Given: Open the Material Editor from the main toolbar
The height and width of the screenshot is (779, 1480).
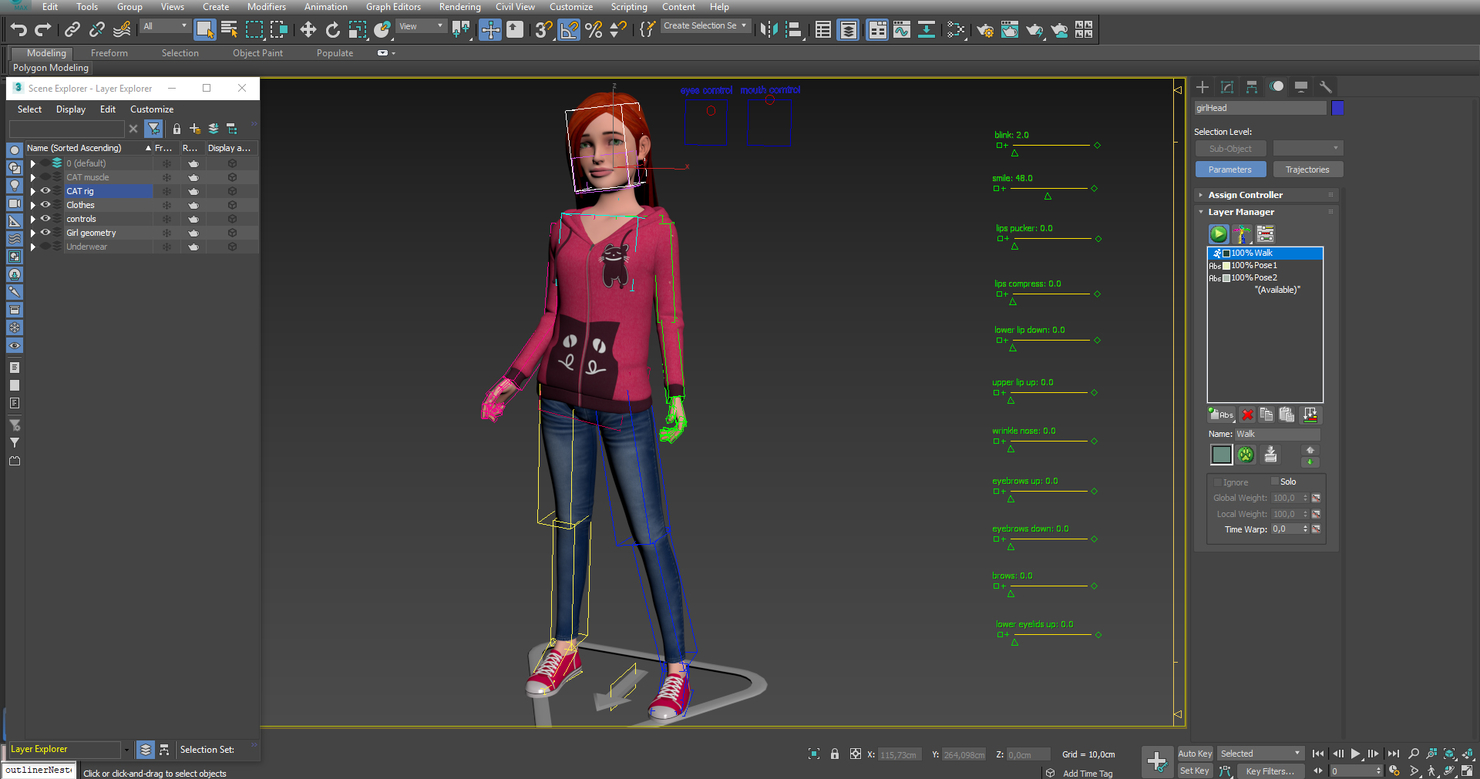Looking at the screenshot, I should point(955,29).
